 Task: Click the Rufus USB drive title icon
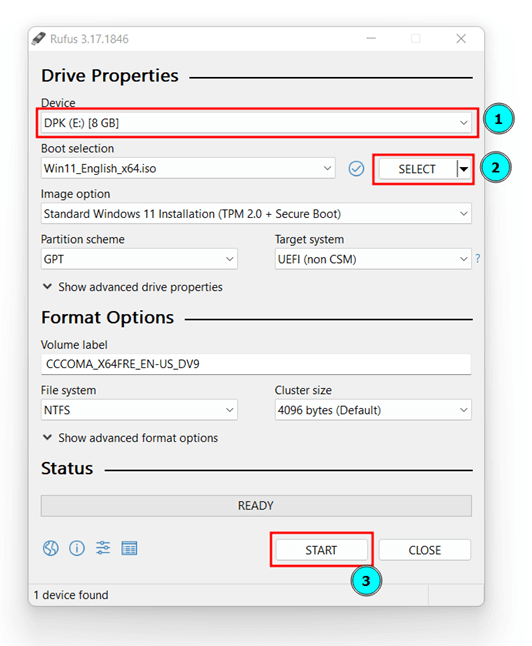(x=38, y=39)
